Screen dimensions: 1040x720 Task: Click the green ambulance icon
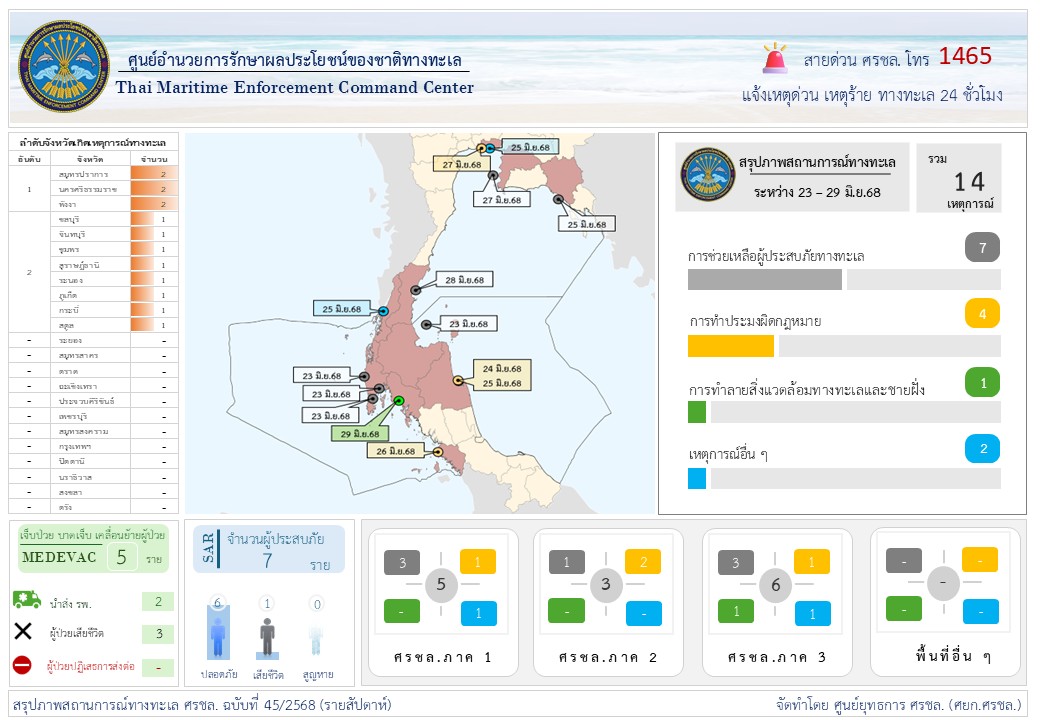click(x=27, y=600)
